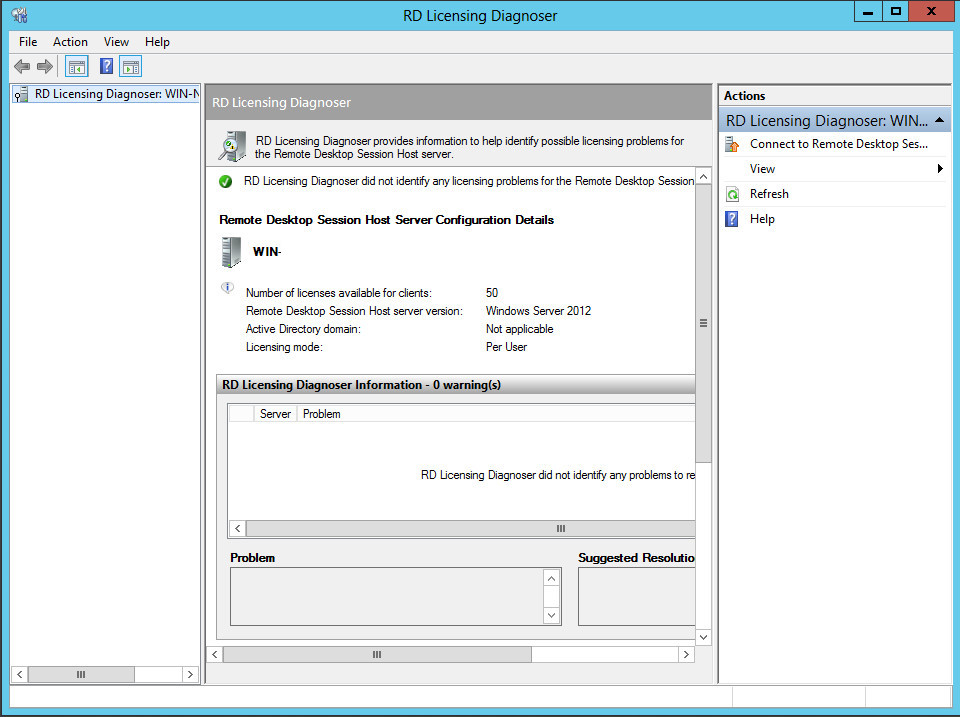Viewport: 960px width, 717px height.
Task: Click right arrow of tree pane scrollbar
Action: (x=190, y=674)
